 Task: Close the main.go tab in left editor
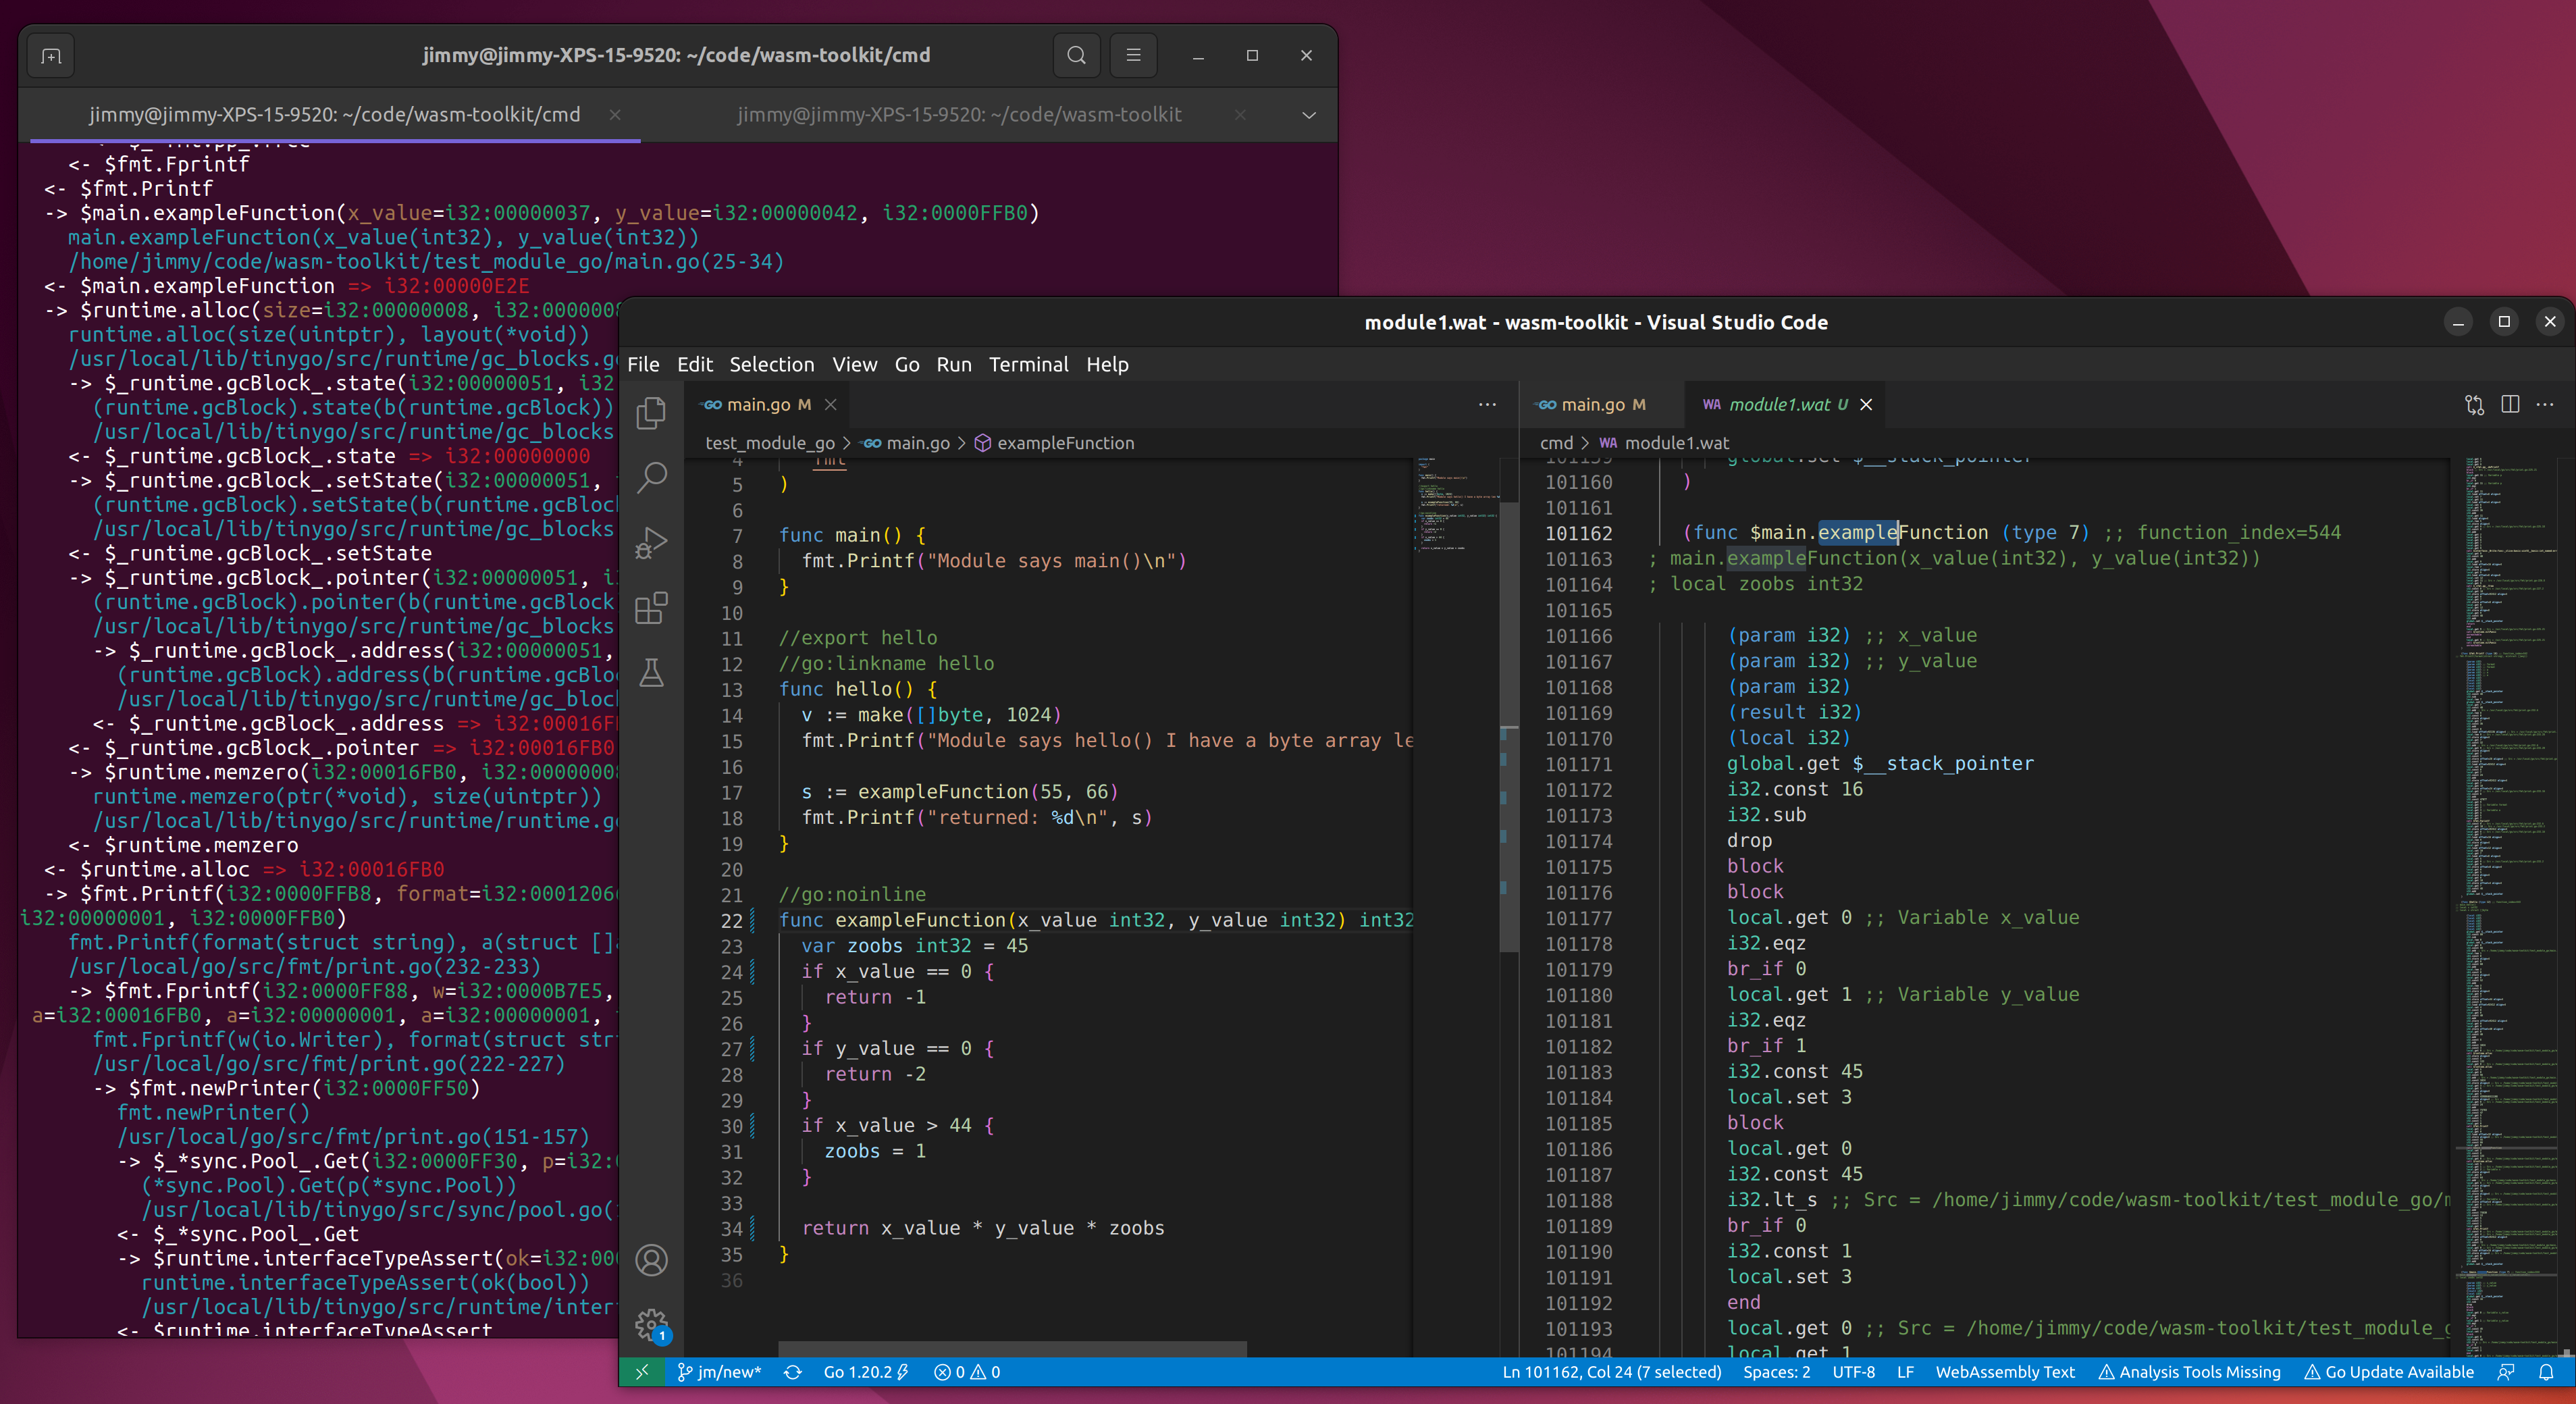tap(830, 404)
